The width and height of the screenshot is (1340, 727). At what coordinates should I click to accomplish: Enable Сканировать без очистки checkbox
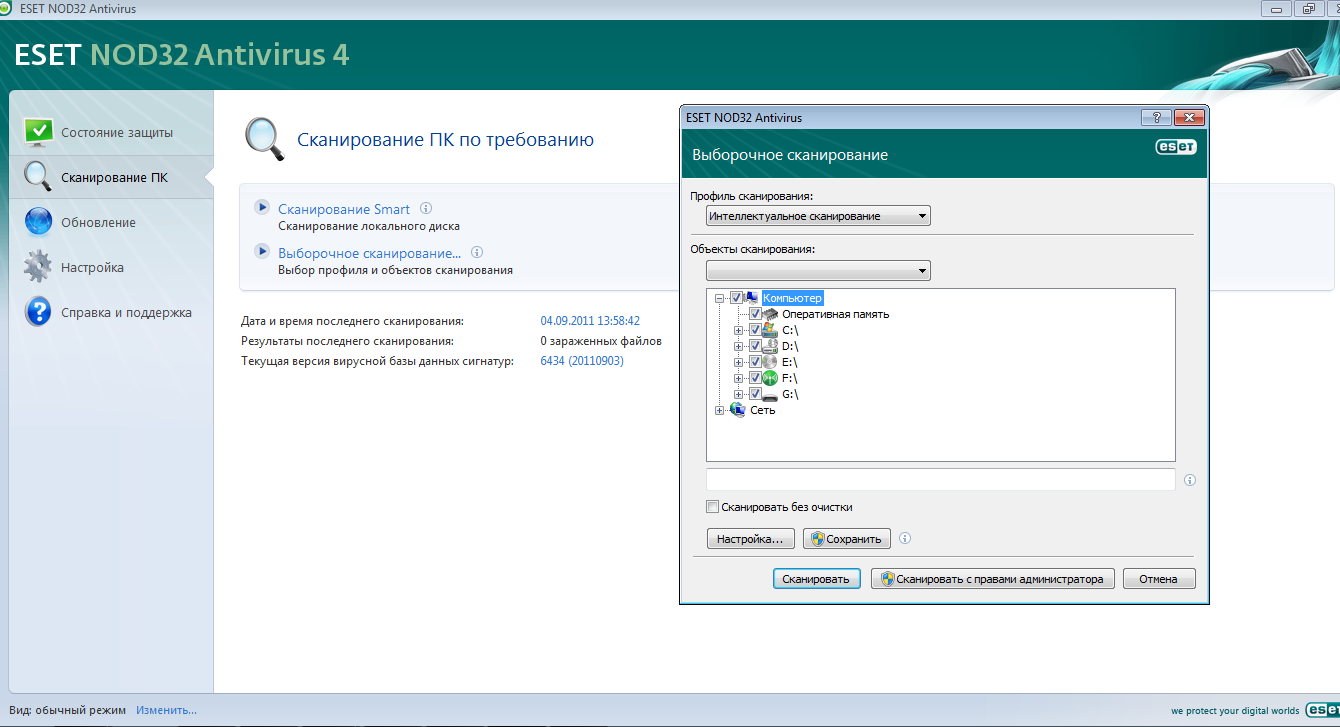coord(713,507)
